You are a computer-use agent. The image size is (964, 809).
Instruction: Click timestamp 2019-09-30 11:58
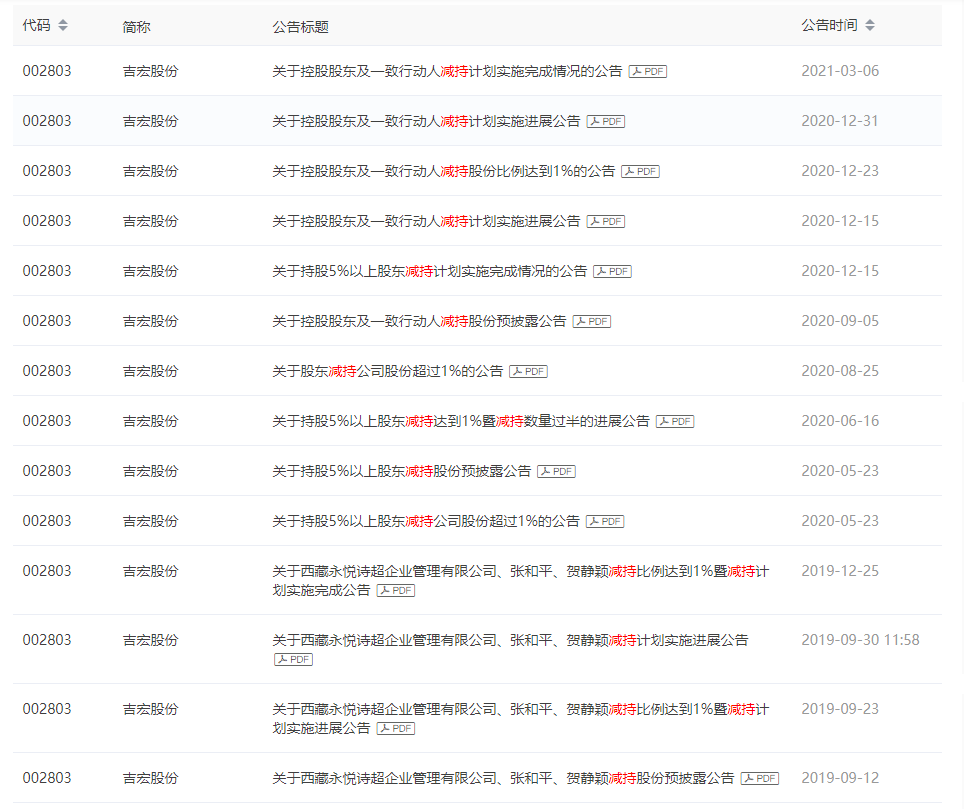click(860, 640)
